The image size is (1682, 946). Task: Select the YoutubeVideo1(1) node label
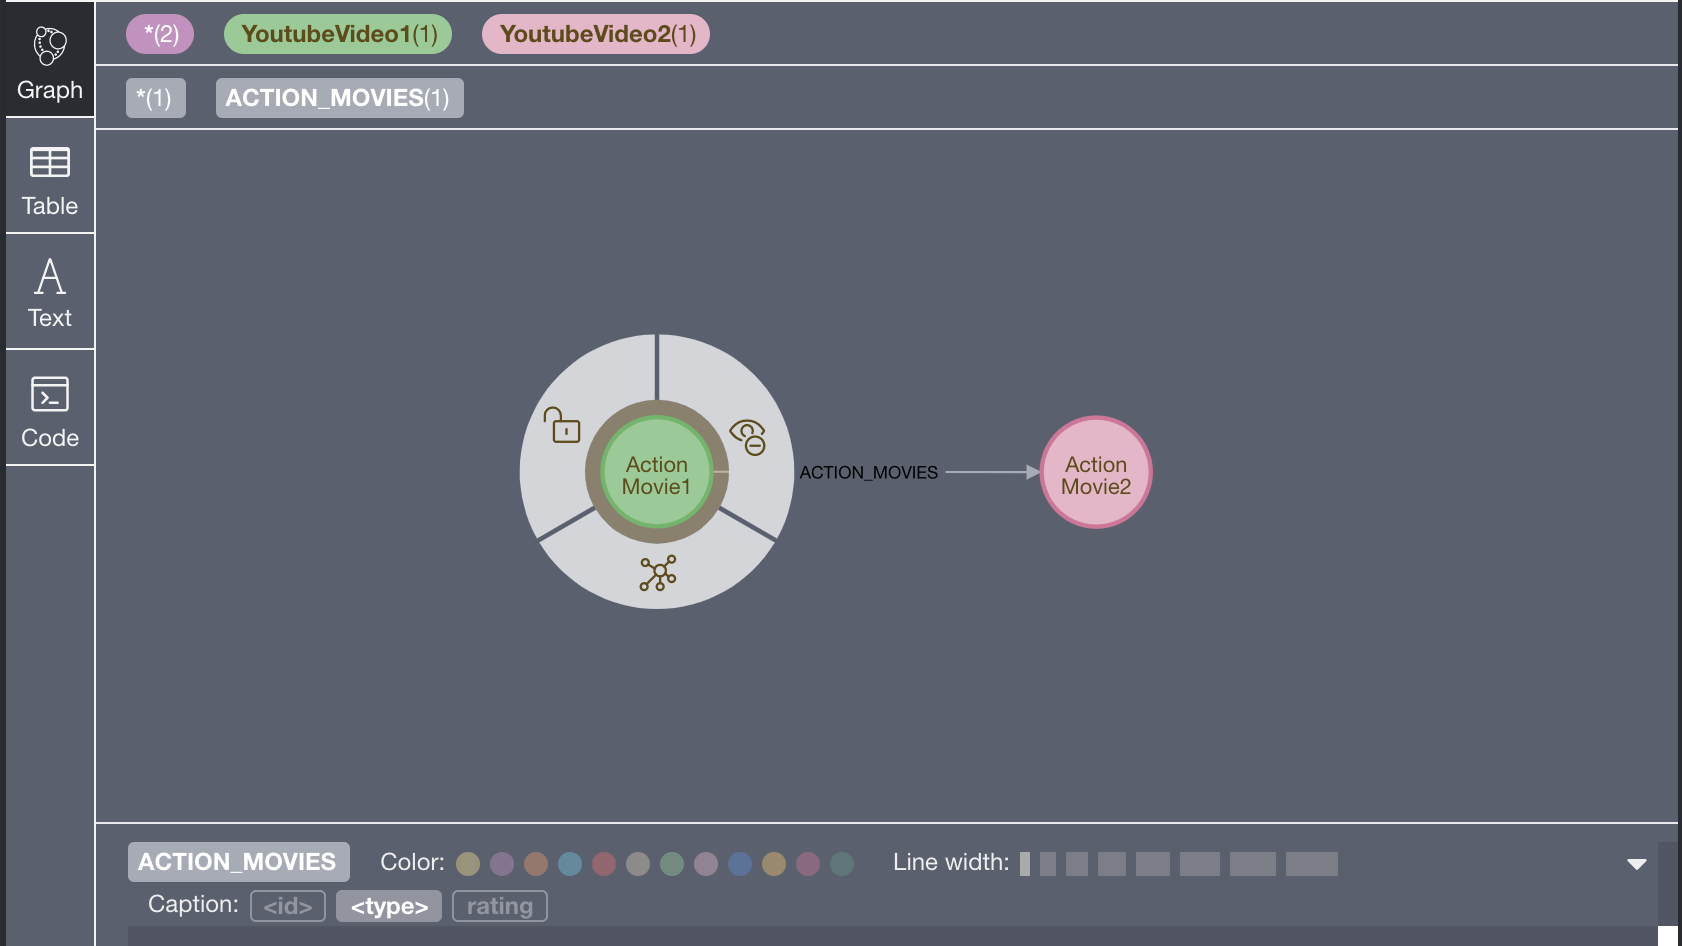[x=338, y=34]
